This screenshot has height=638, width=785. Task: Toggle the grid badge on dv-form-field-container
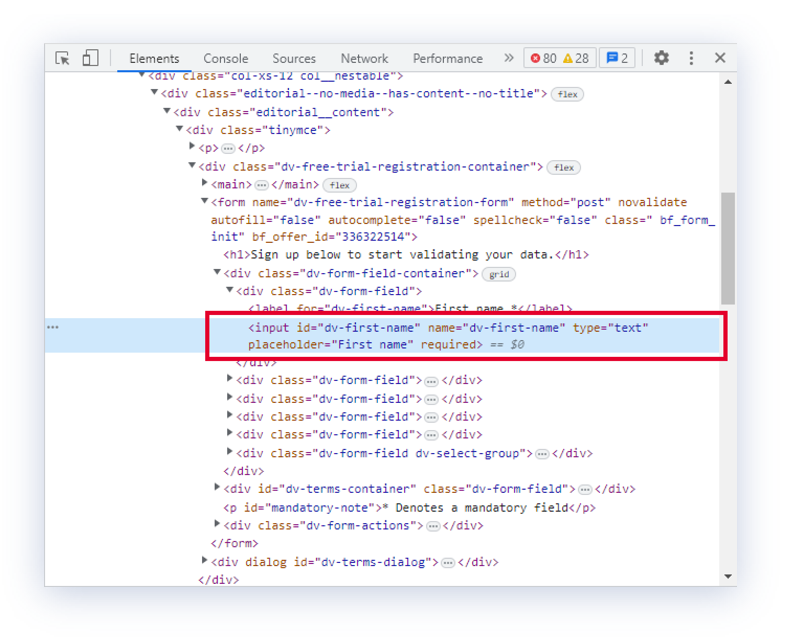497,274
